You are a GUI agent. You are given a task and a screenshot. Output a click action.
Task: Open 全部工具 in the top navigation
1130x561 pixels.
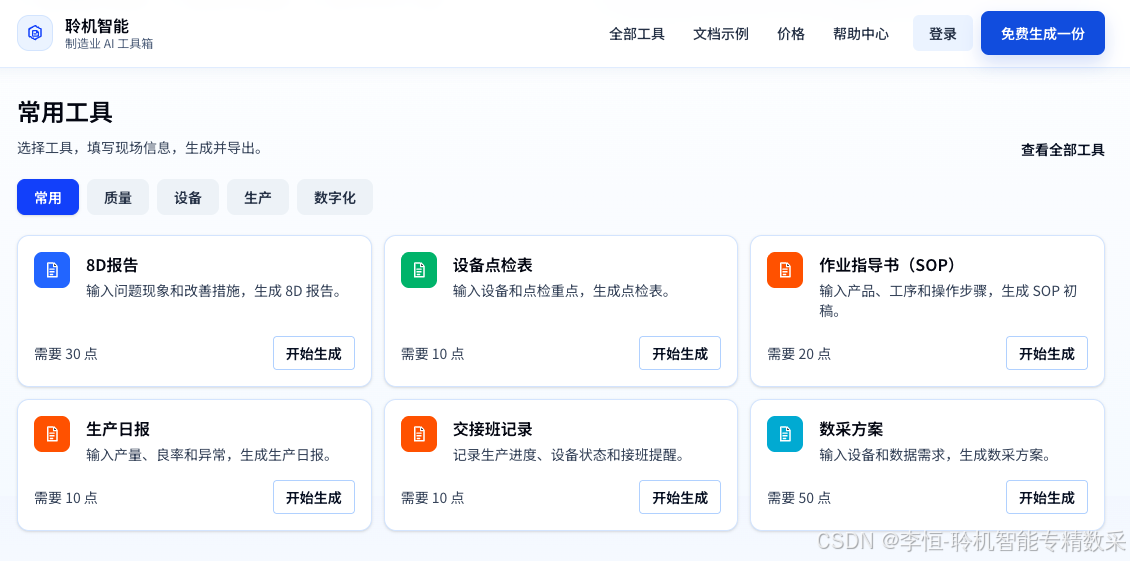click(x=637, y=34)
